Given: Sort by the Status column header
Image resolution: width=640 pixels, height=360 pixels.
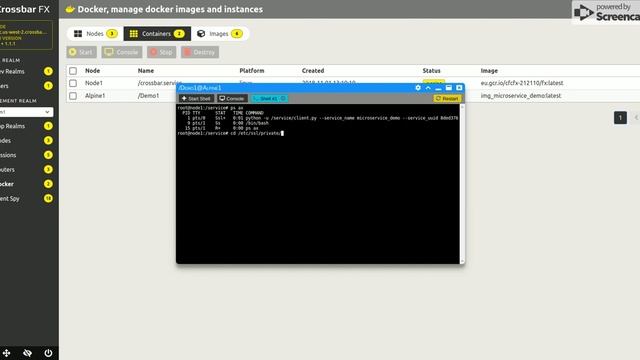Looking at the screenshot, I should click(x=431, y=71).
